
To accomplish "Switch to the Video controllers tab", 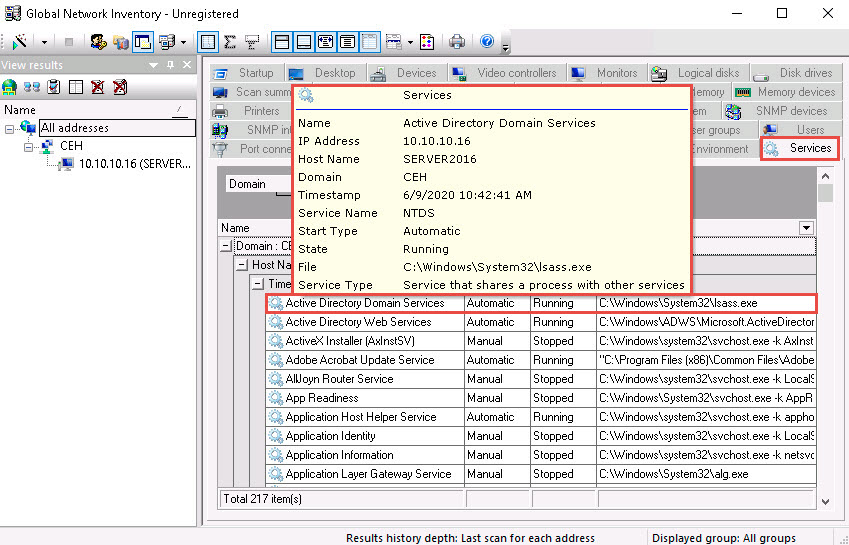I will pyautogui.click(x=505, y=73).
